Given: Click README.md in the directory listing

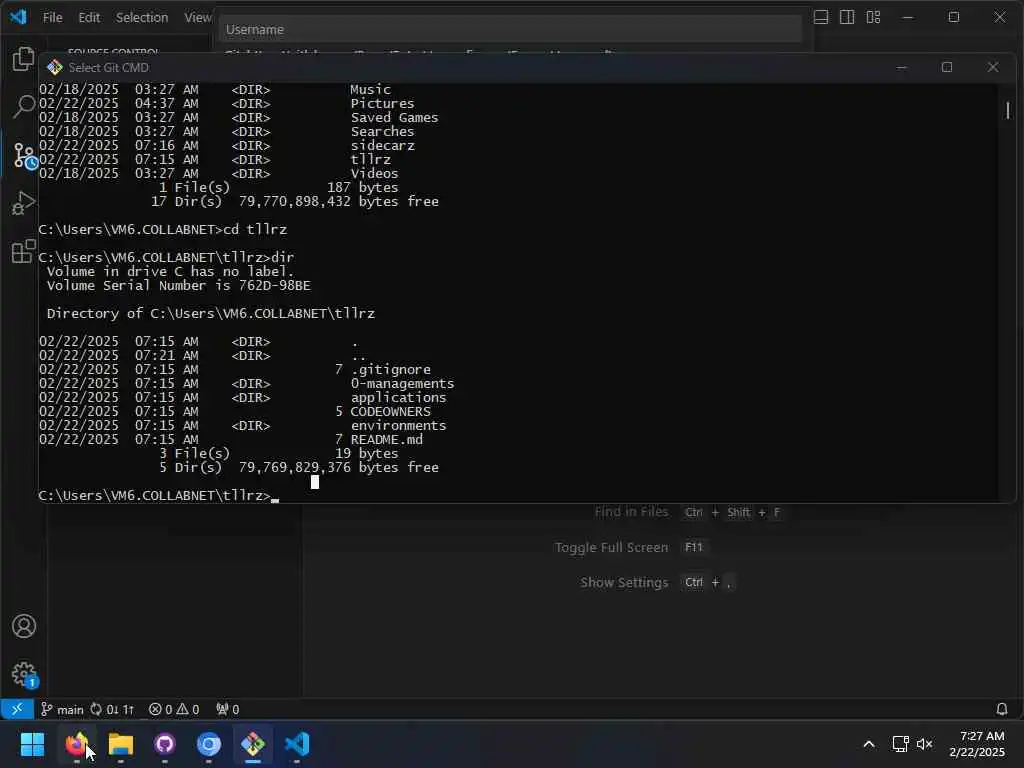Looking at the screenshot, I should click(x=387, y=440).
